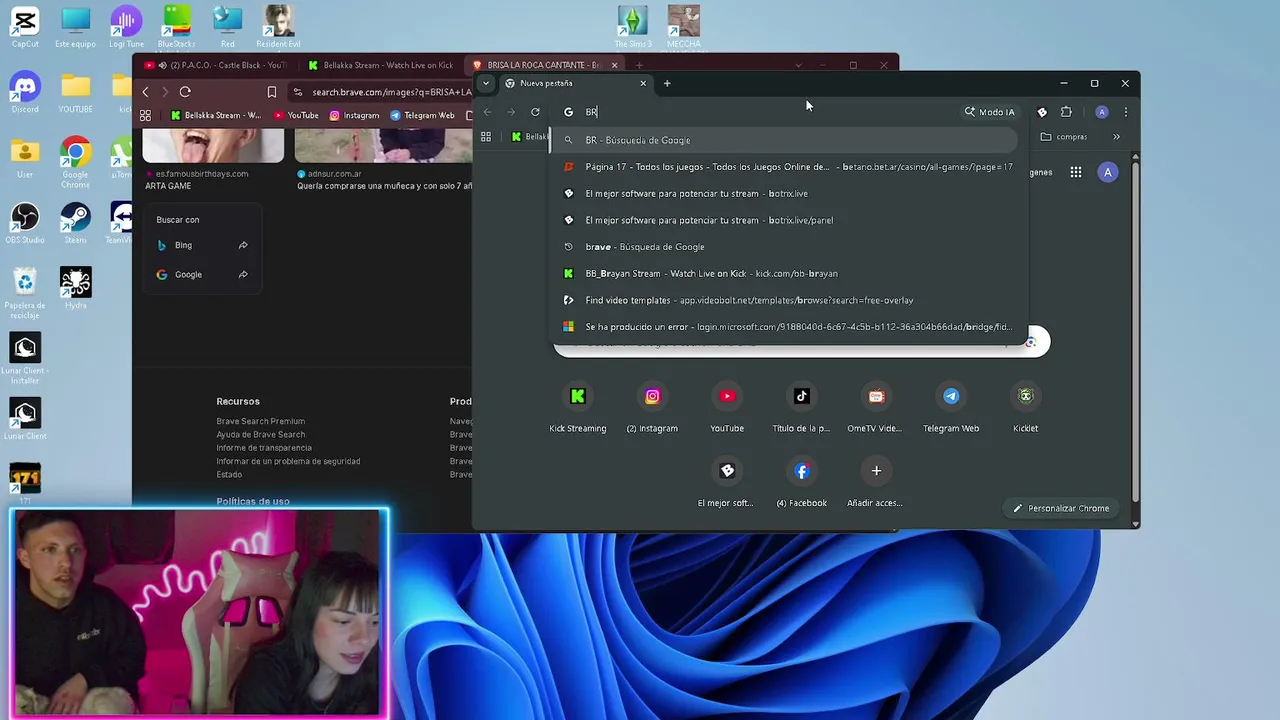Open the Este equipo desktop icon
1280x720 pixels.
[x=75, y=27]
